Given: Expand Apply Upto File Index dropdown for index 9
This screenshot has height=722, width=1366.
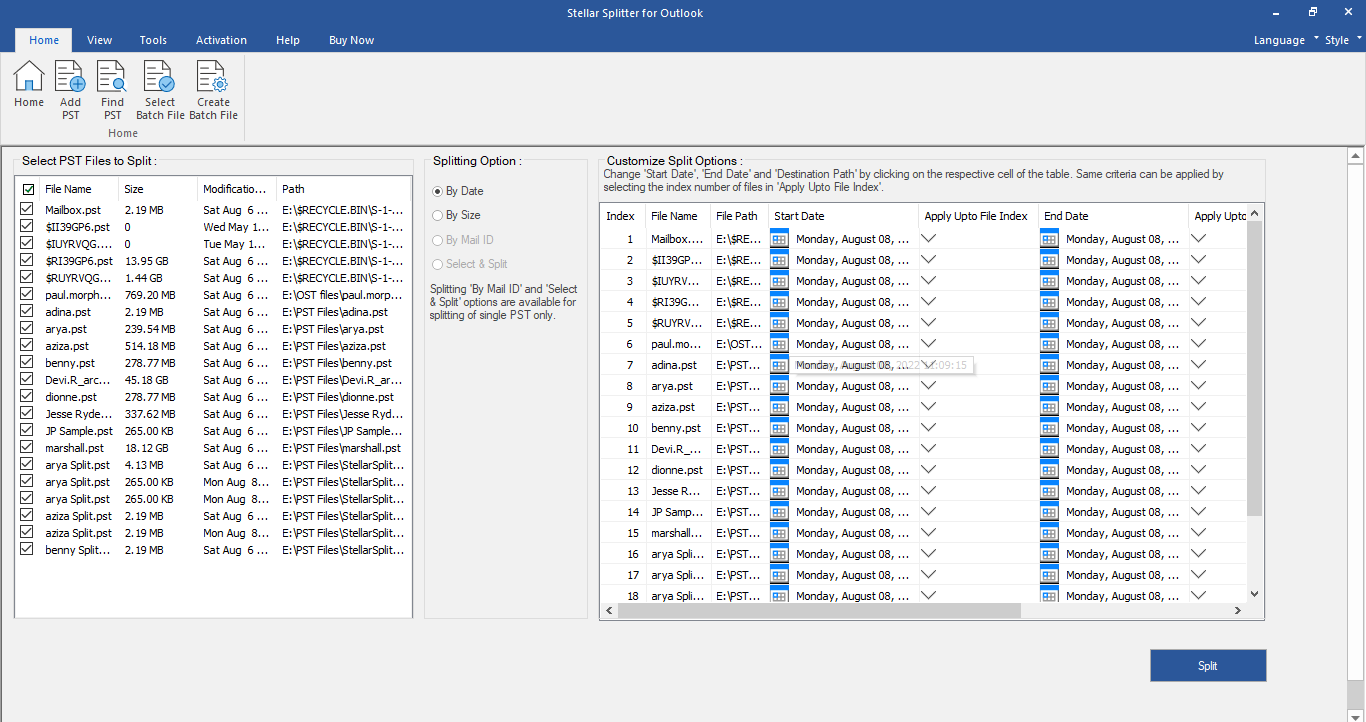Looking at the screenshot, I should point(928,407).
